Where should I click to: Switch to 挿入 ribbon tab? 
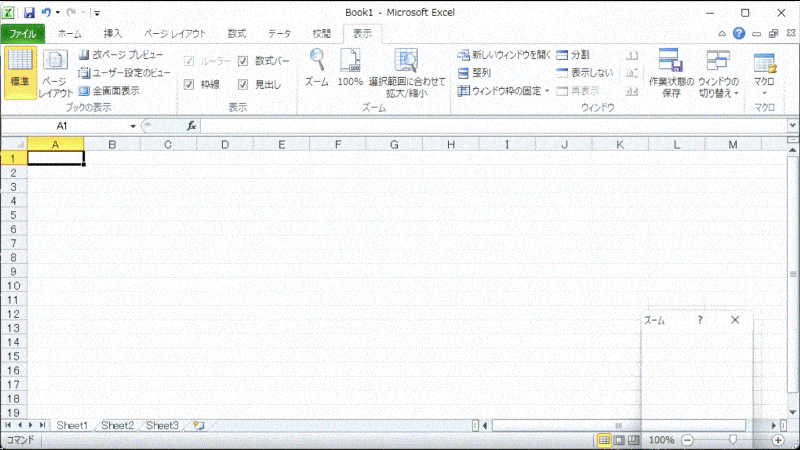(113, 34)
